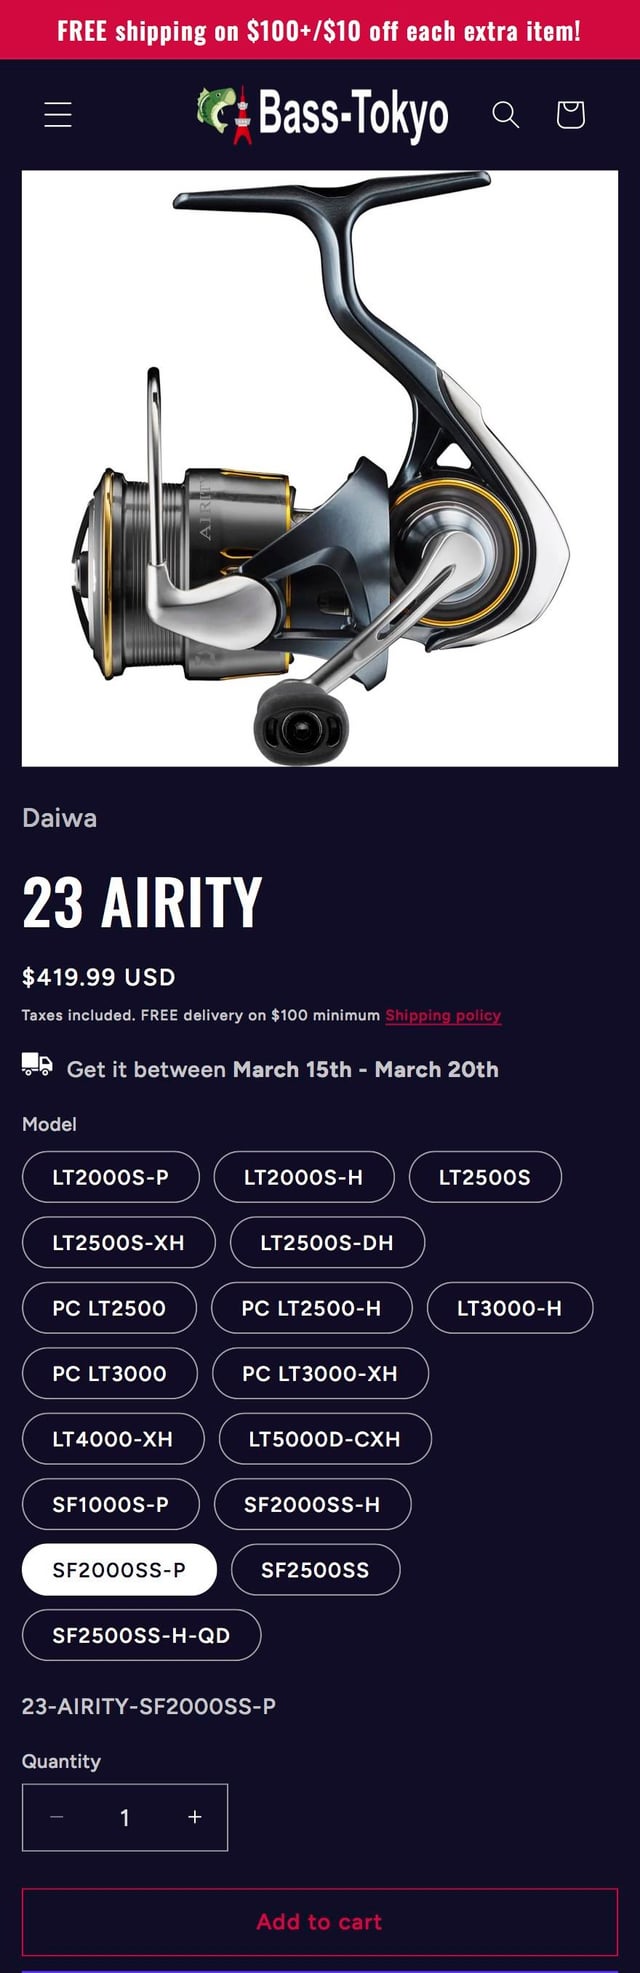Choose the SF1000S-P model
Image resolution: width=640 pixels, height=1973 pixels.
(x=110, y=1505)
